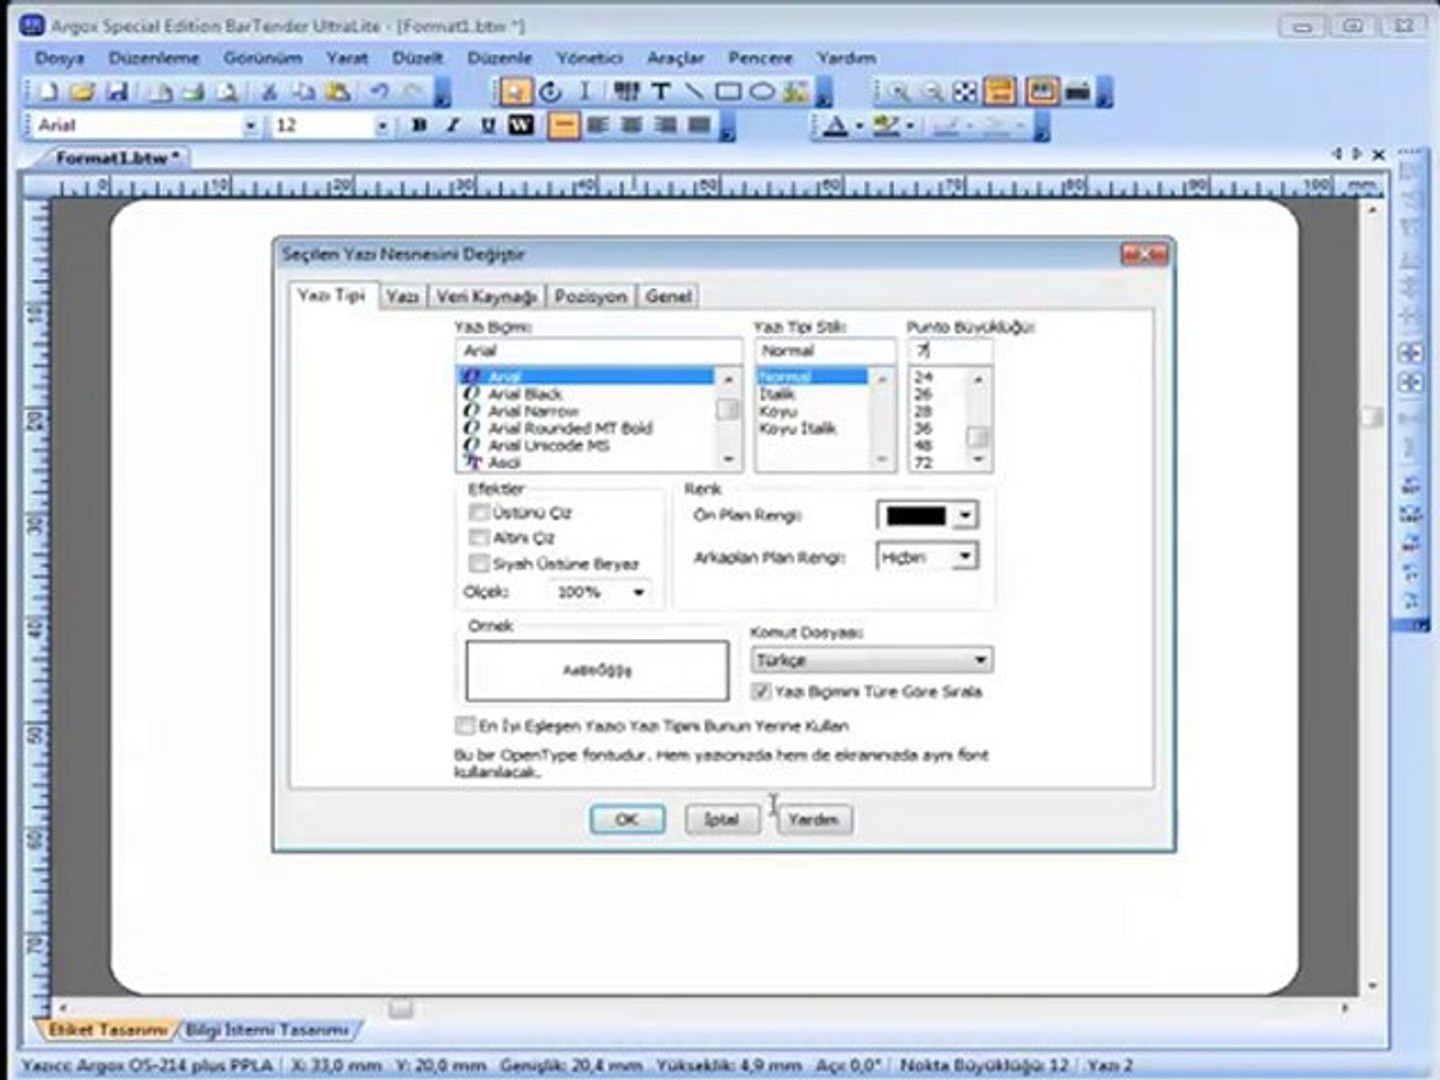Image resolution: width=1440 pixels, height=1080 pixels.
Task: Switch to the Veri Kaynağı tab
Action: (487, 297)
